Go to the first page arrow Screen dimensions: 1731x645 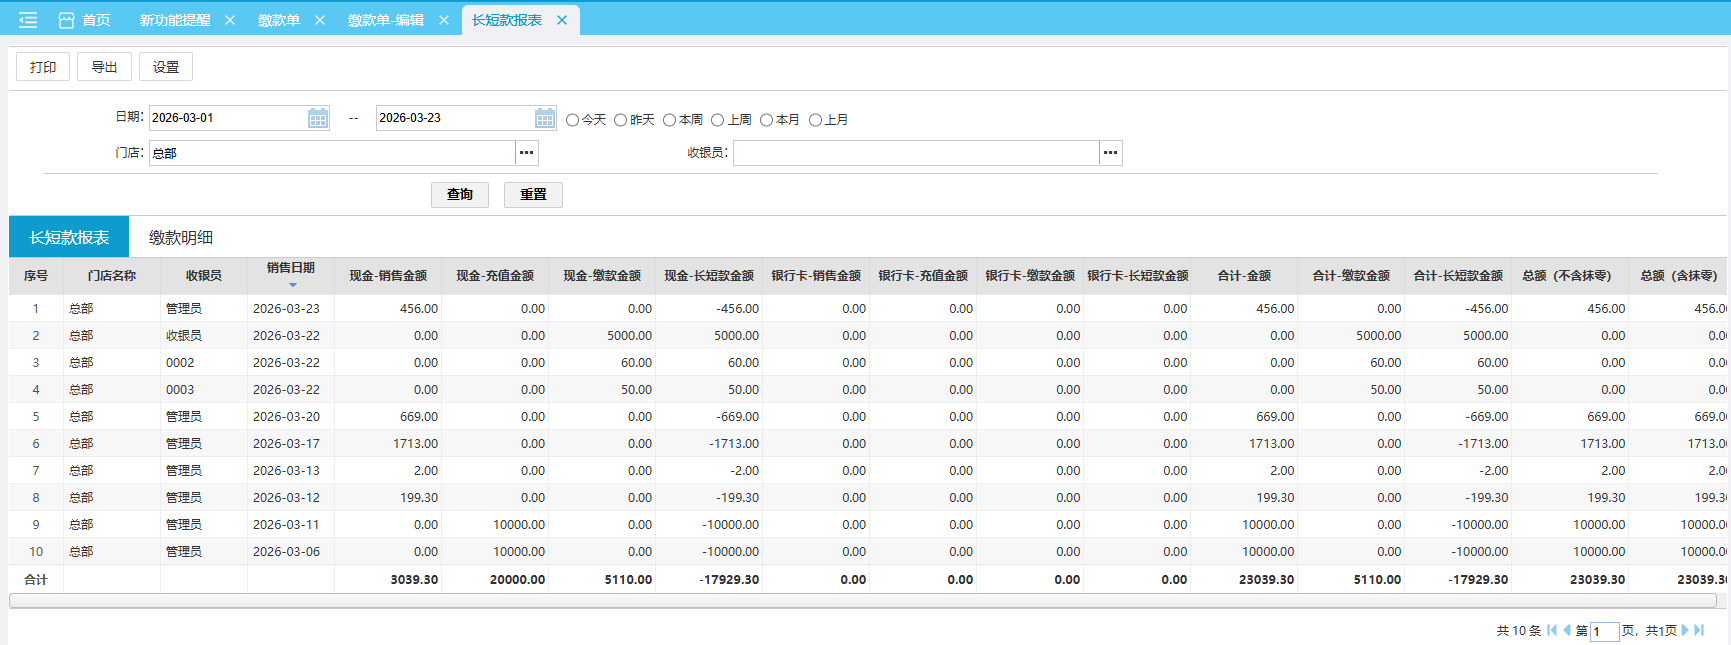pos(1552,630)
